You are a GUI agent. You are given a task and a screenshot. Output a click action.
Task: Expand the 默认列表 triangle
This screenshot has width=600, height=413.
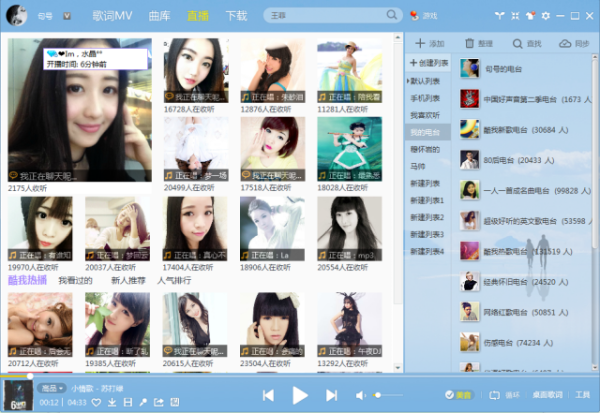(x=408, y=81)
